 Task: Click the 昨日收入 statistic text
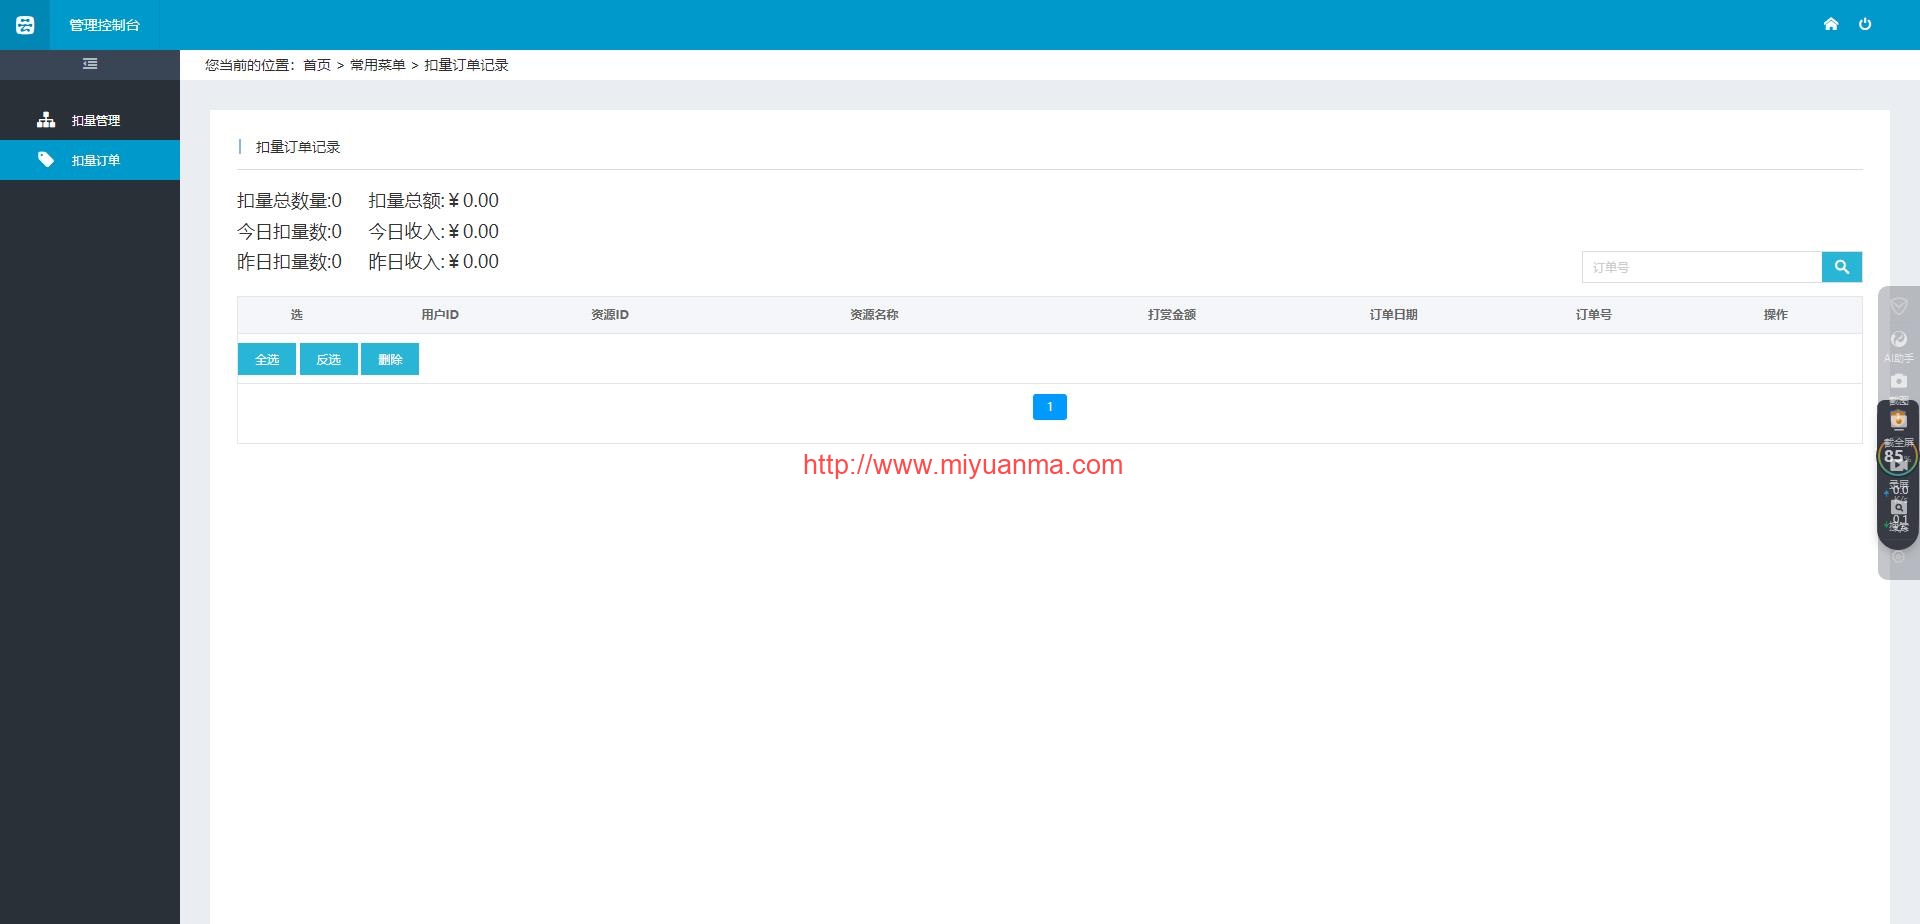tap(433, 262)
